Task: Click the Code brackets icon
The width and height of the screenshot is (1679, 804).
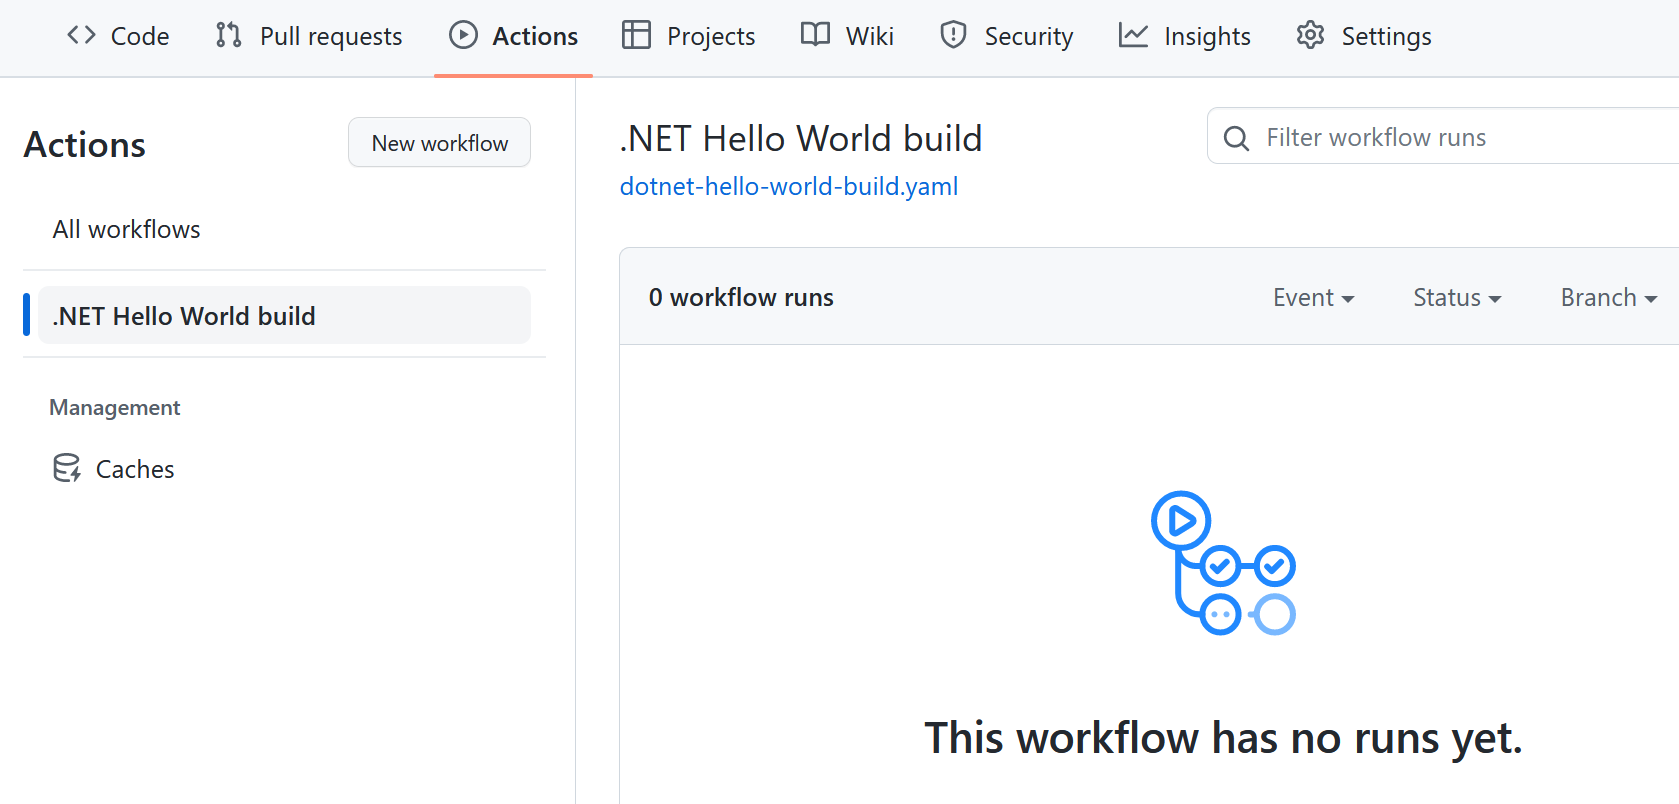Action: (81, 35)
